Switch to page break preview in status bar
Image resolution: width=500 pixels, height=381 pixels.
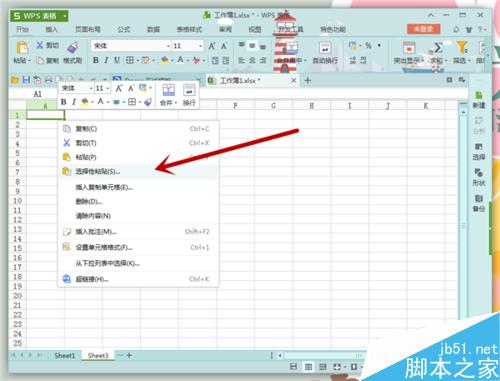pyautogui.click(x=323, y=367)
